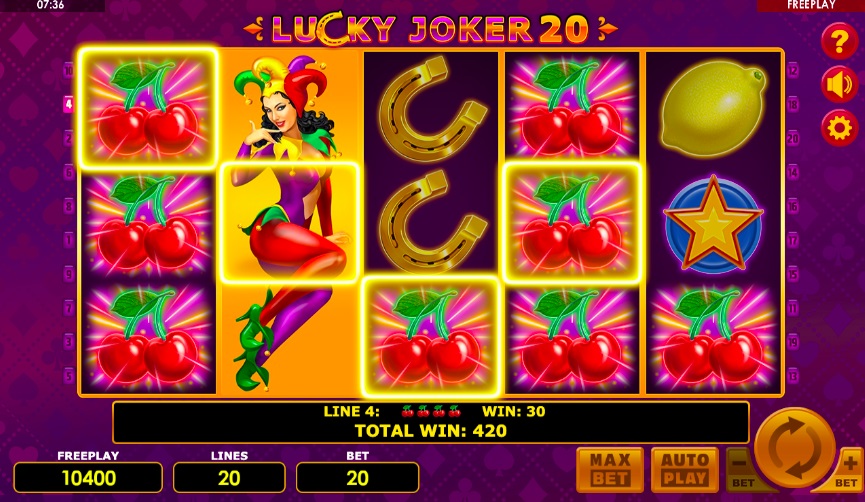Click the upper golden horseshoe symbol
This screenshot has width=865, height=502.
point(431,109)
